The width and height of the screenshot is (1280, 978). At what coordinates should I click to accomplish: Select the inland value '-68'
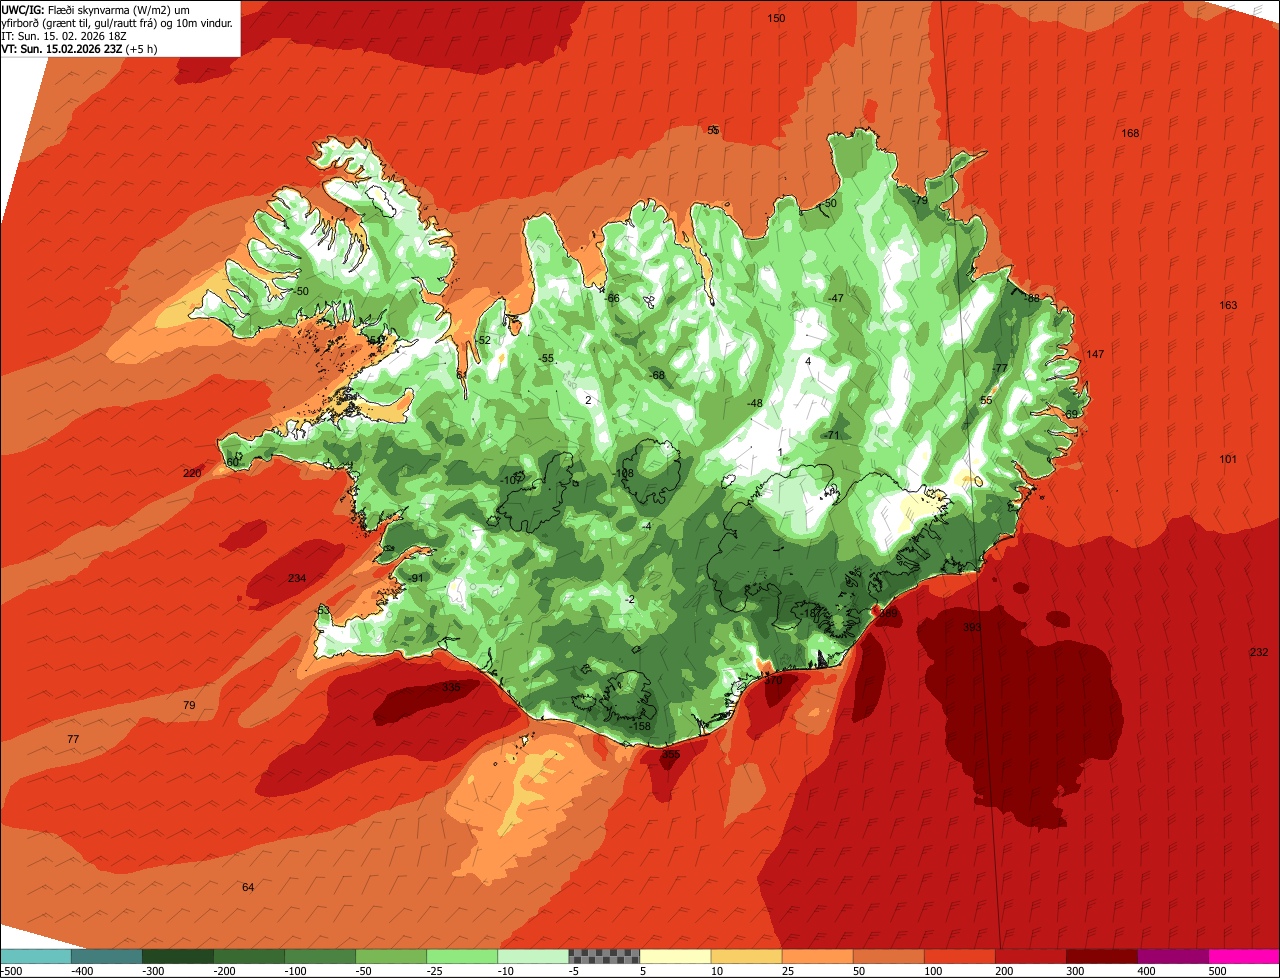tap(657, 375)
